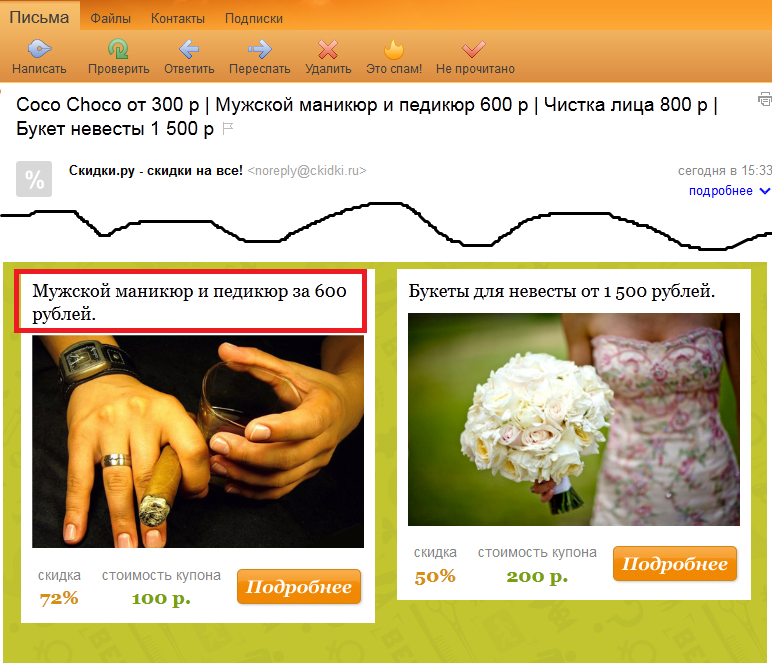Open the Мужской маникюр и педикюр title link
This screenshot has height=670, width=772.
tap(190, 302)
